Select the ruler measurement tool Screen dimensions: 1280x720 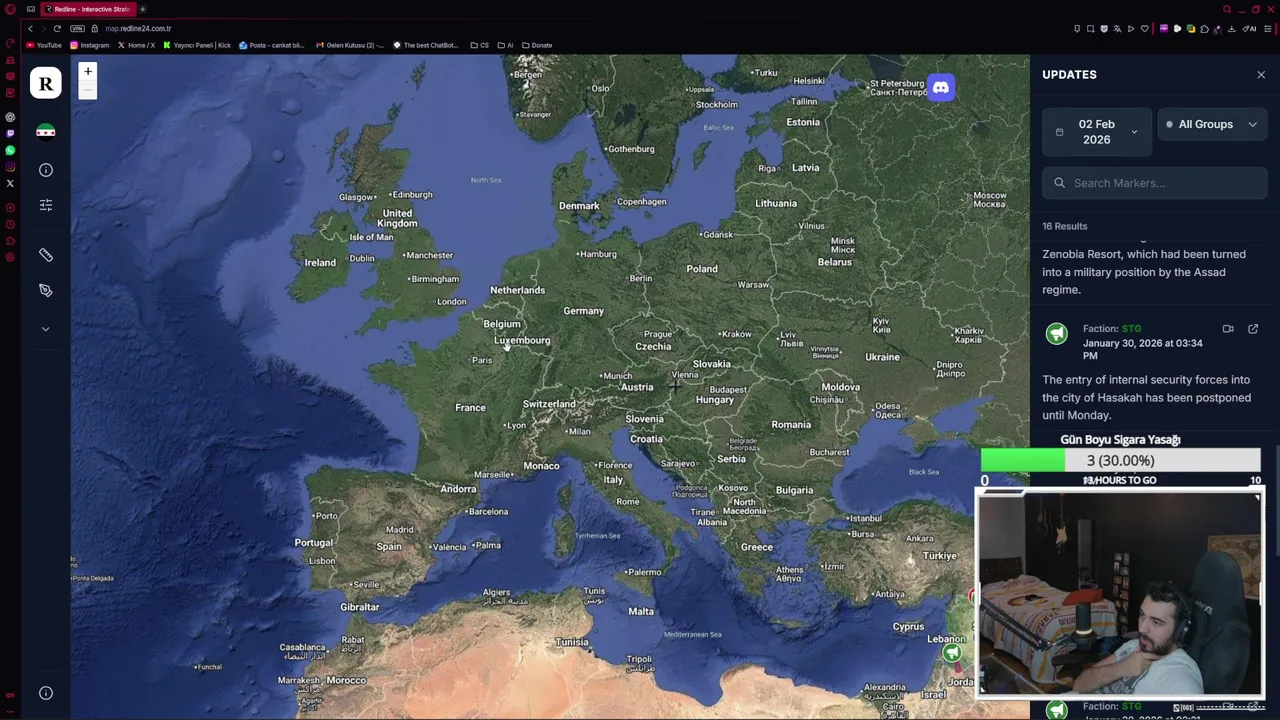[46, 255]
